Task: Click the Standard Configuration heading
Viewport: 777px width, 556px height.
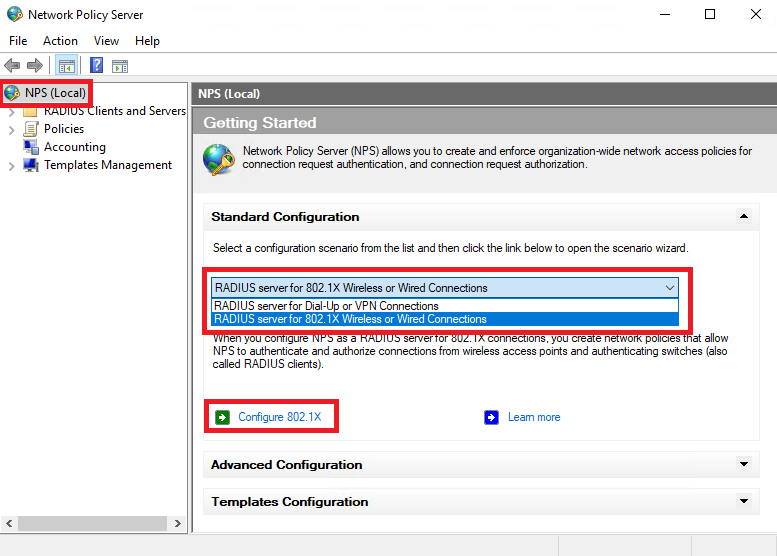Action: pyautogui.click(x=285, y=217)
